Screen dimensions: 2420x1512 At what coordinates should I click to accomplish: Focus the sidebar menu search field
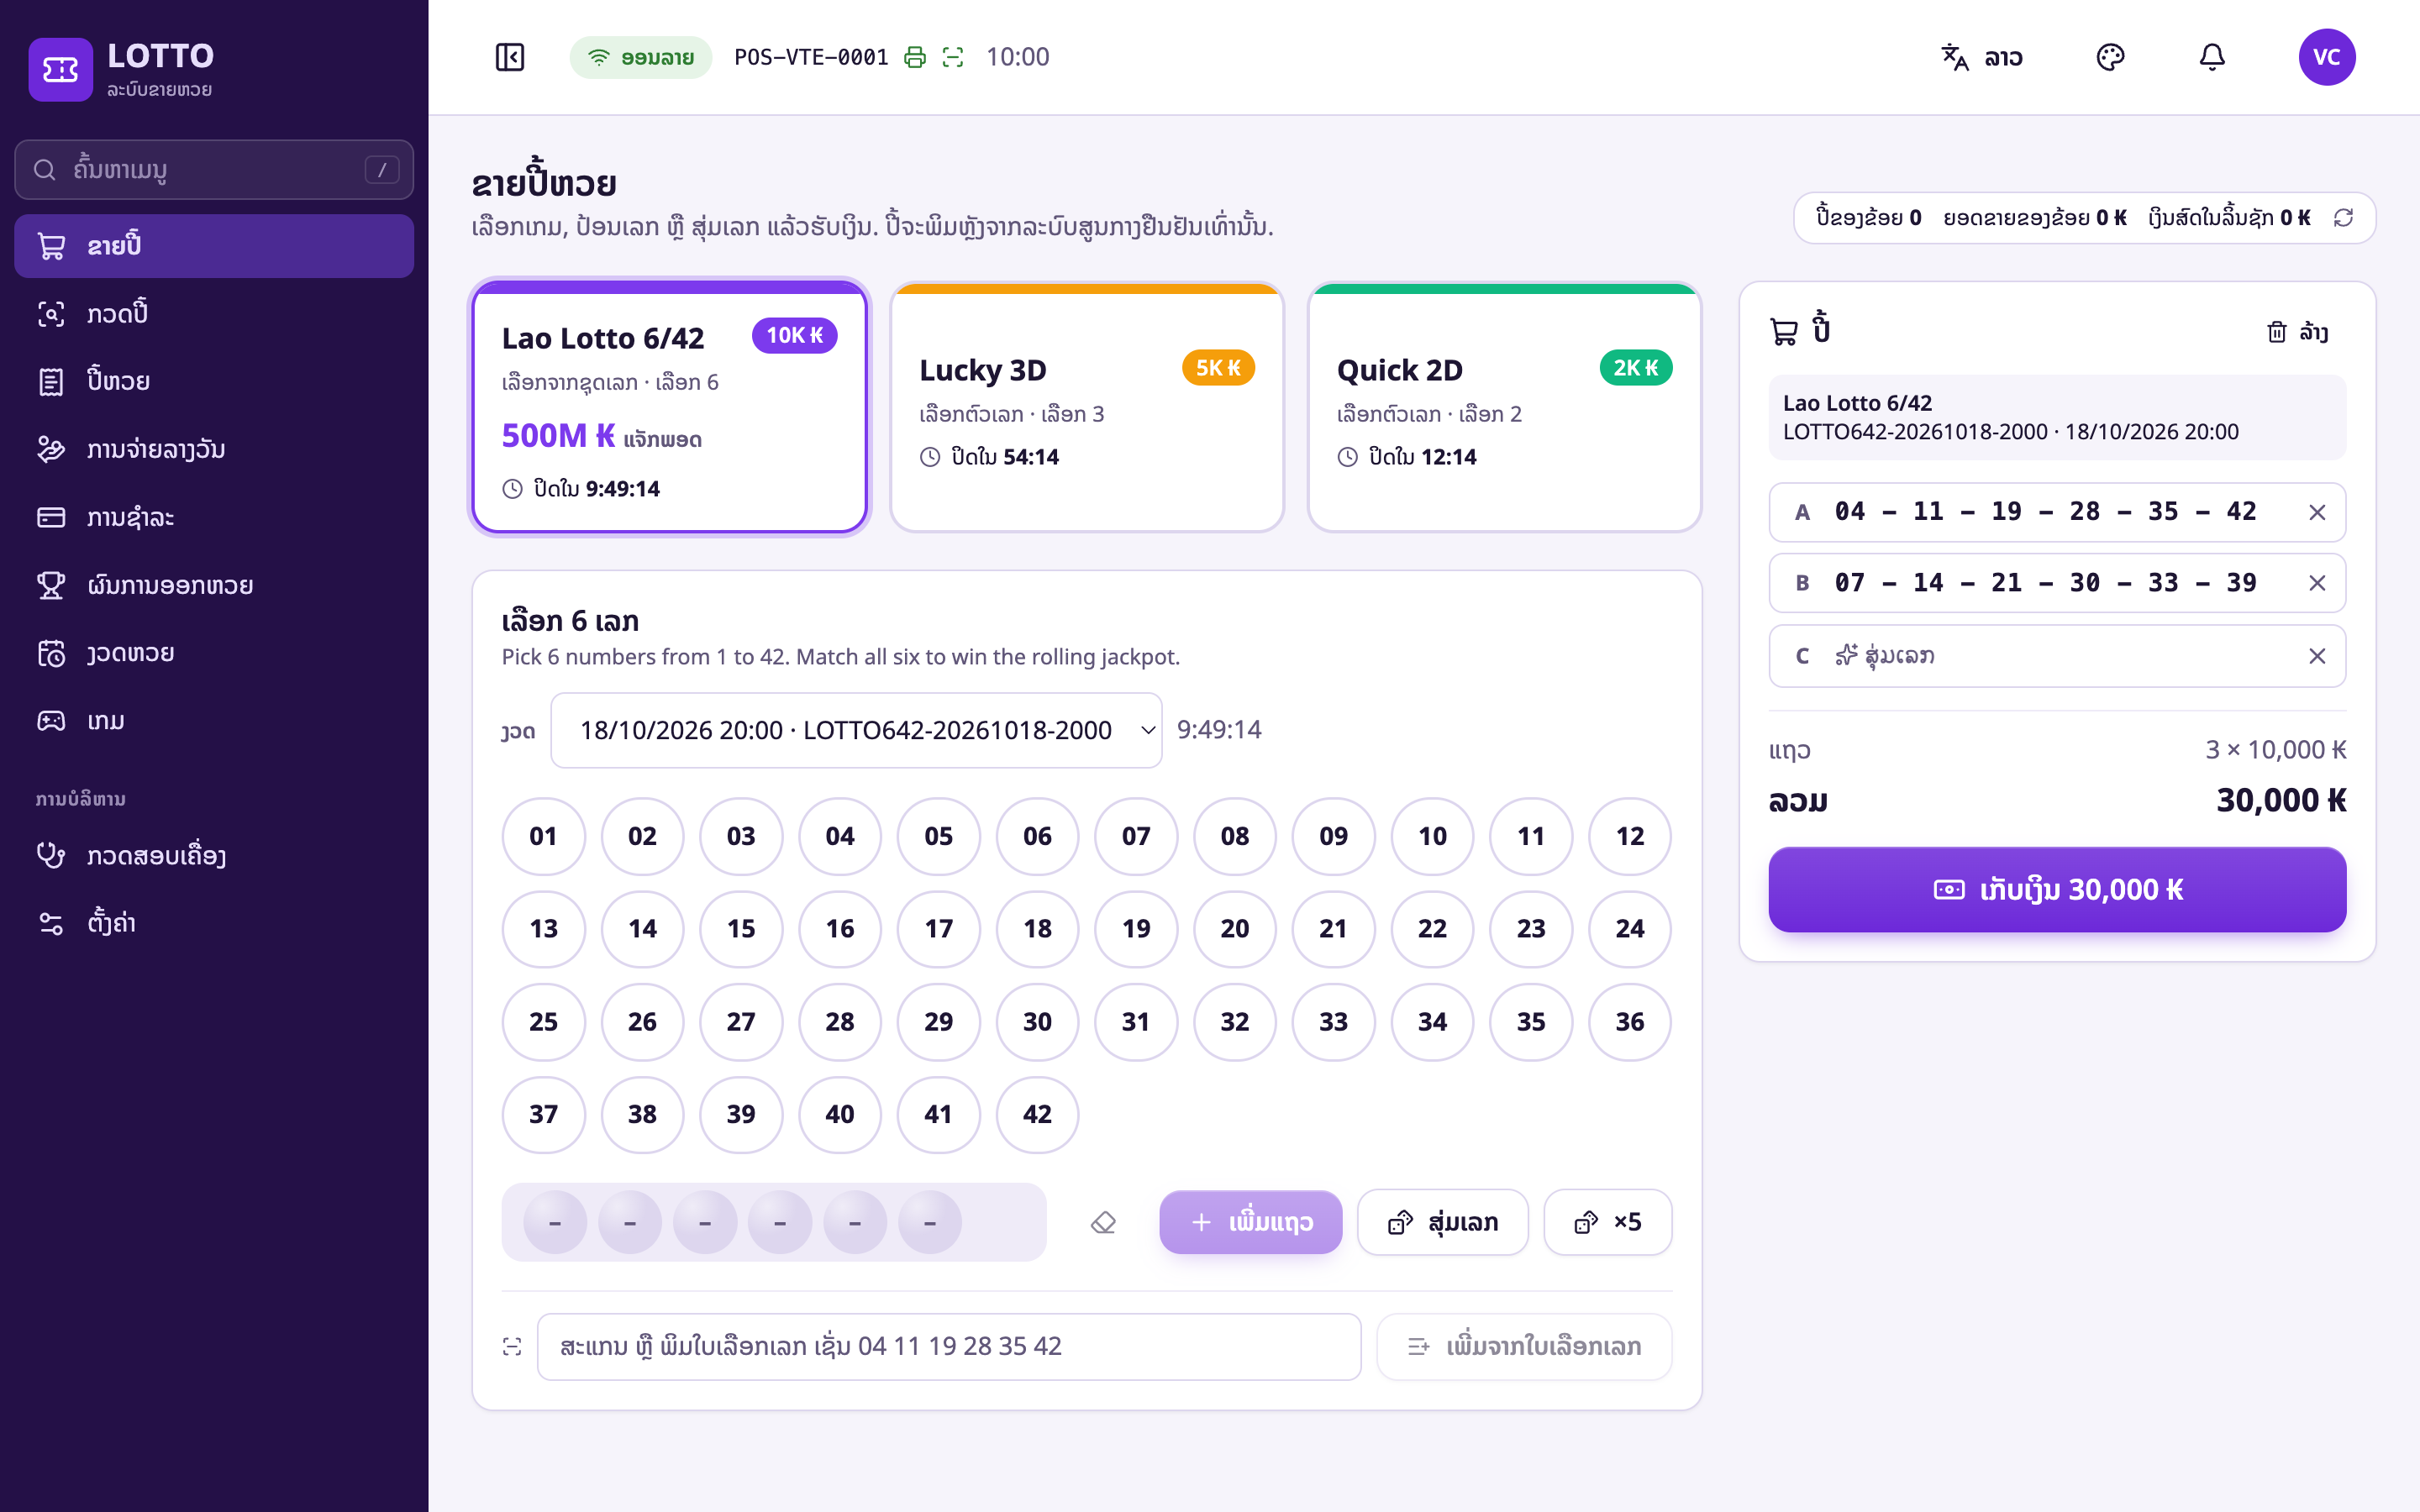click(214, 170)
